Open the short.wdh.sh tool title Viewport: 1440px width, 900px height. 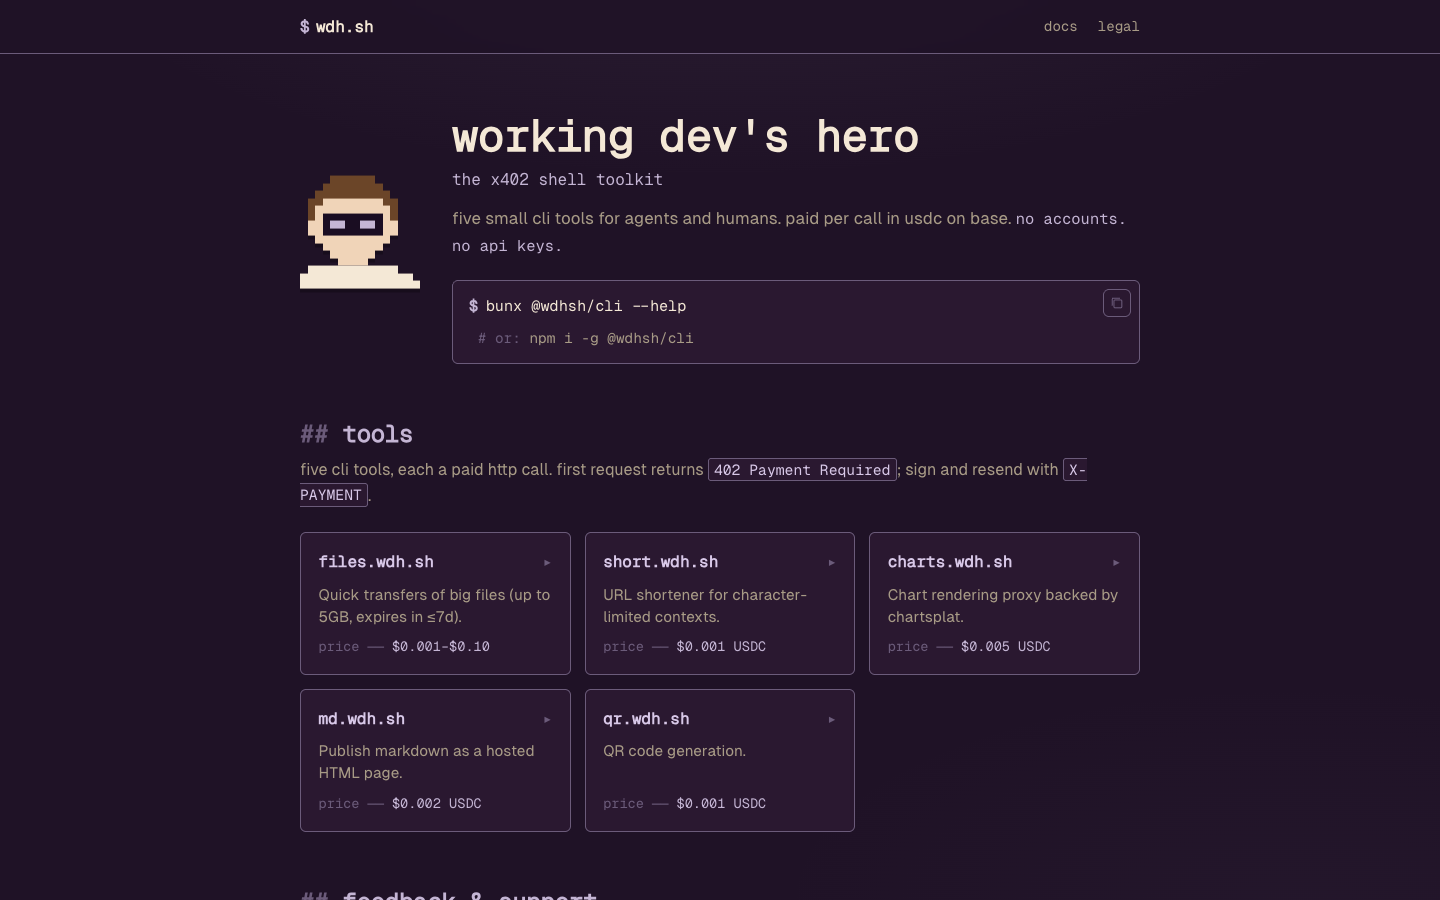(660, 562)
